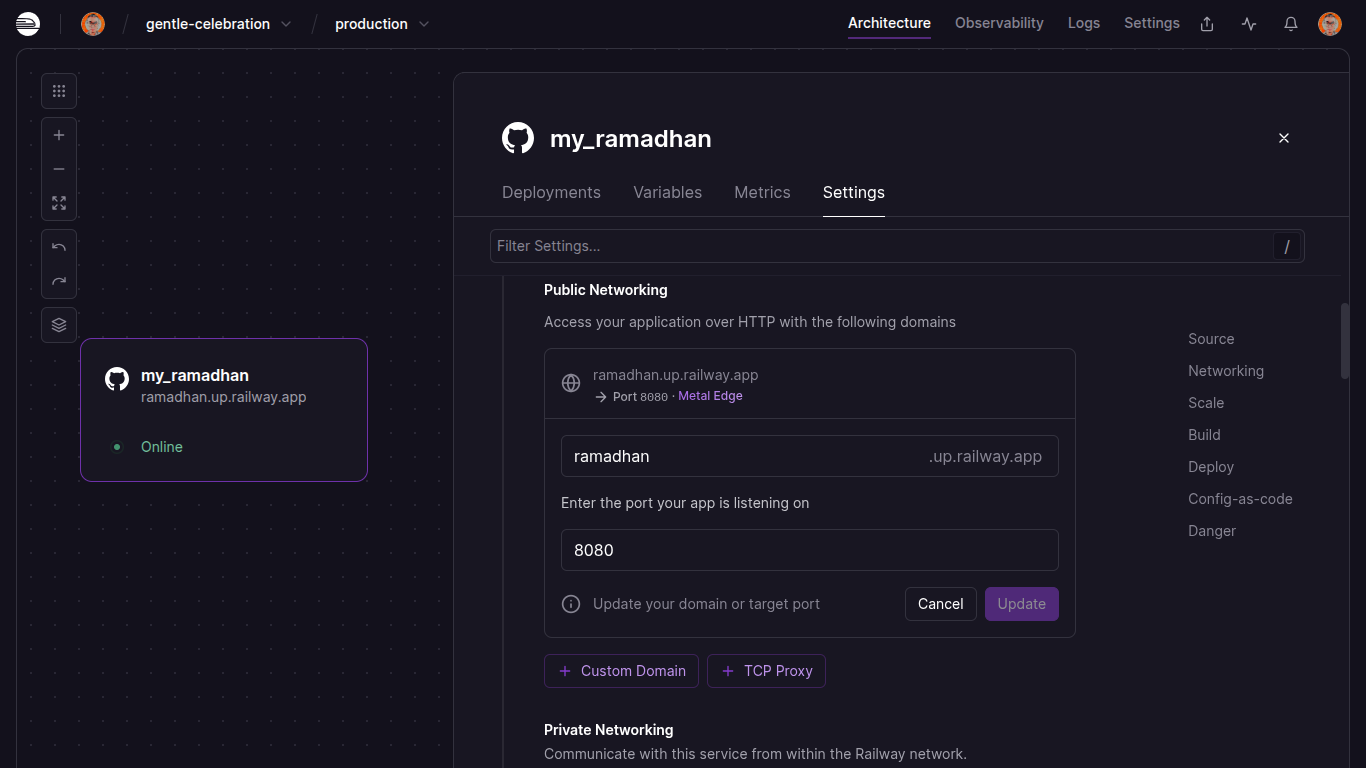Click the Railway logo icon
This screenshot has width=1366, height=768.
[x=28, y=23]
